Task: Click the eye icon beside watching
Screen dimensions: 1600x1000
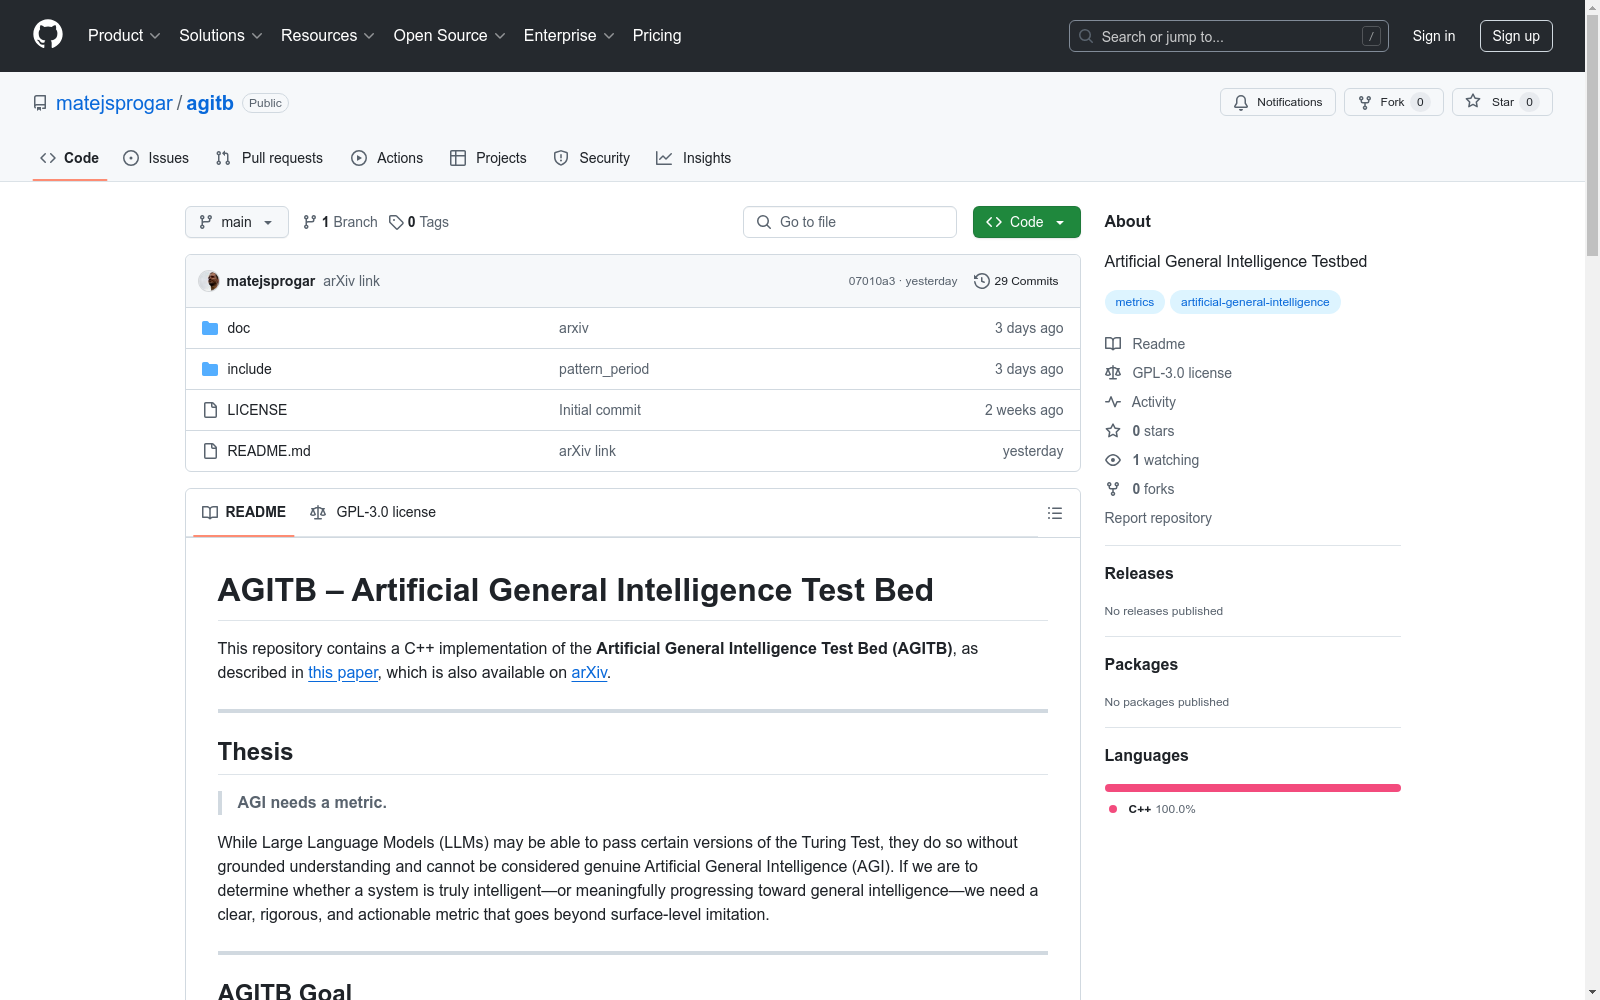Action: click(1113, 460)
